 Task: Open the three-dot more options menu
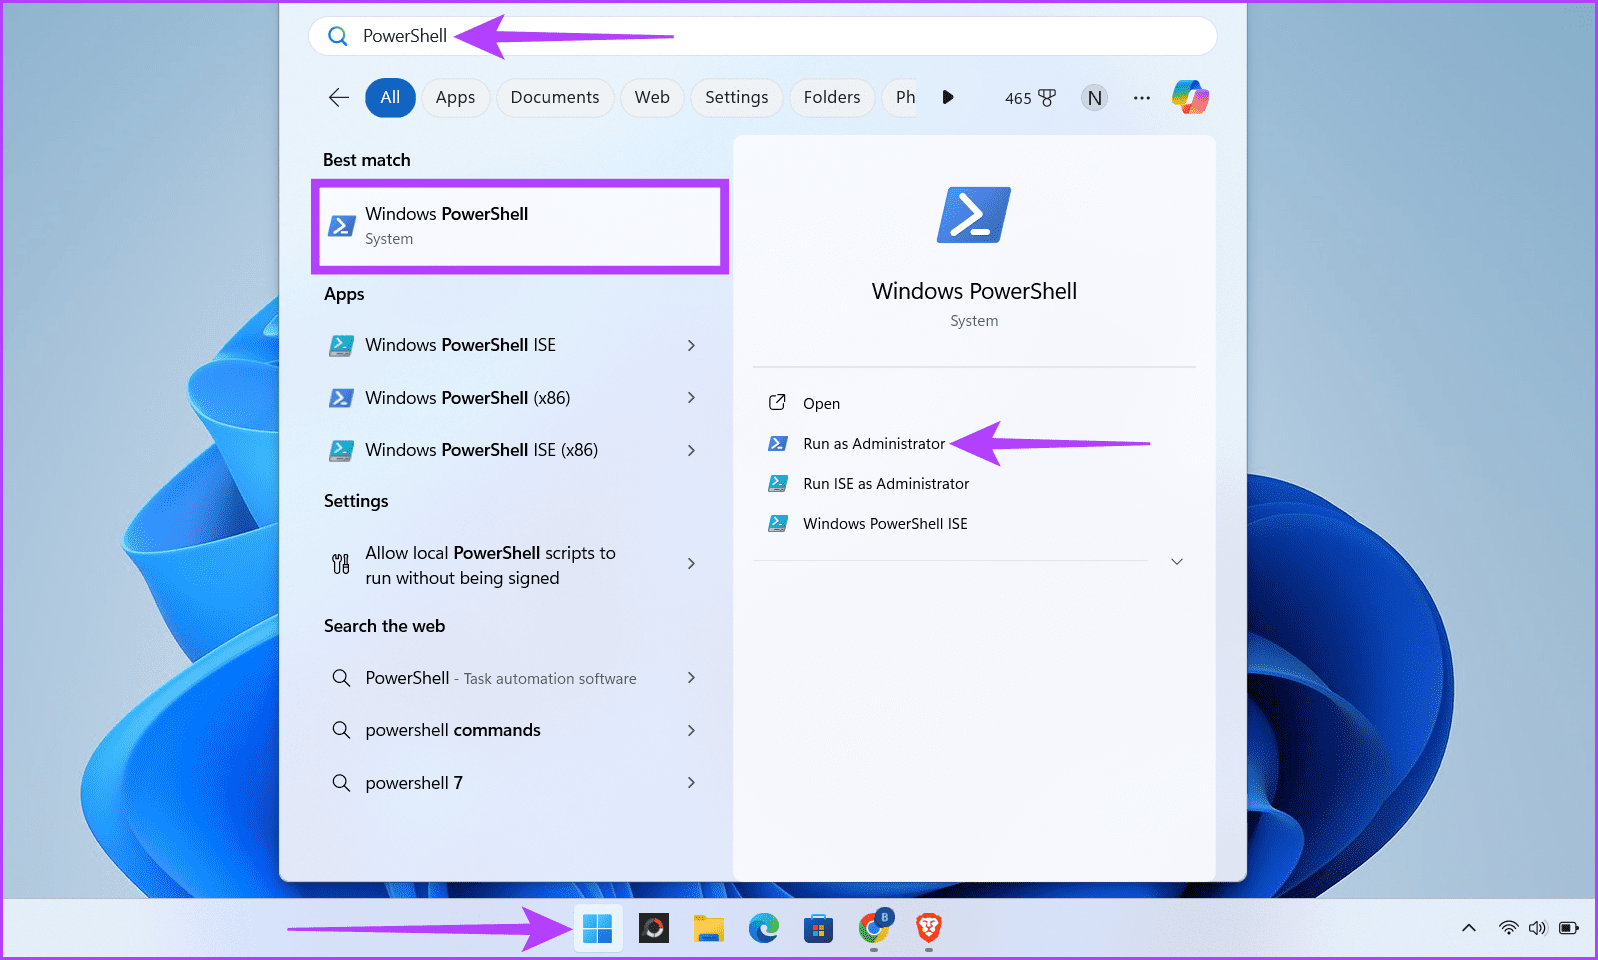[x=1142, y=98]
